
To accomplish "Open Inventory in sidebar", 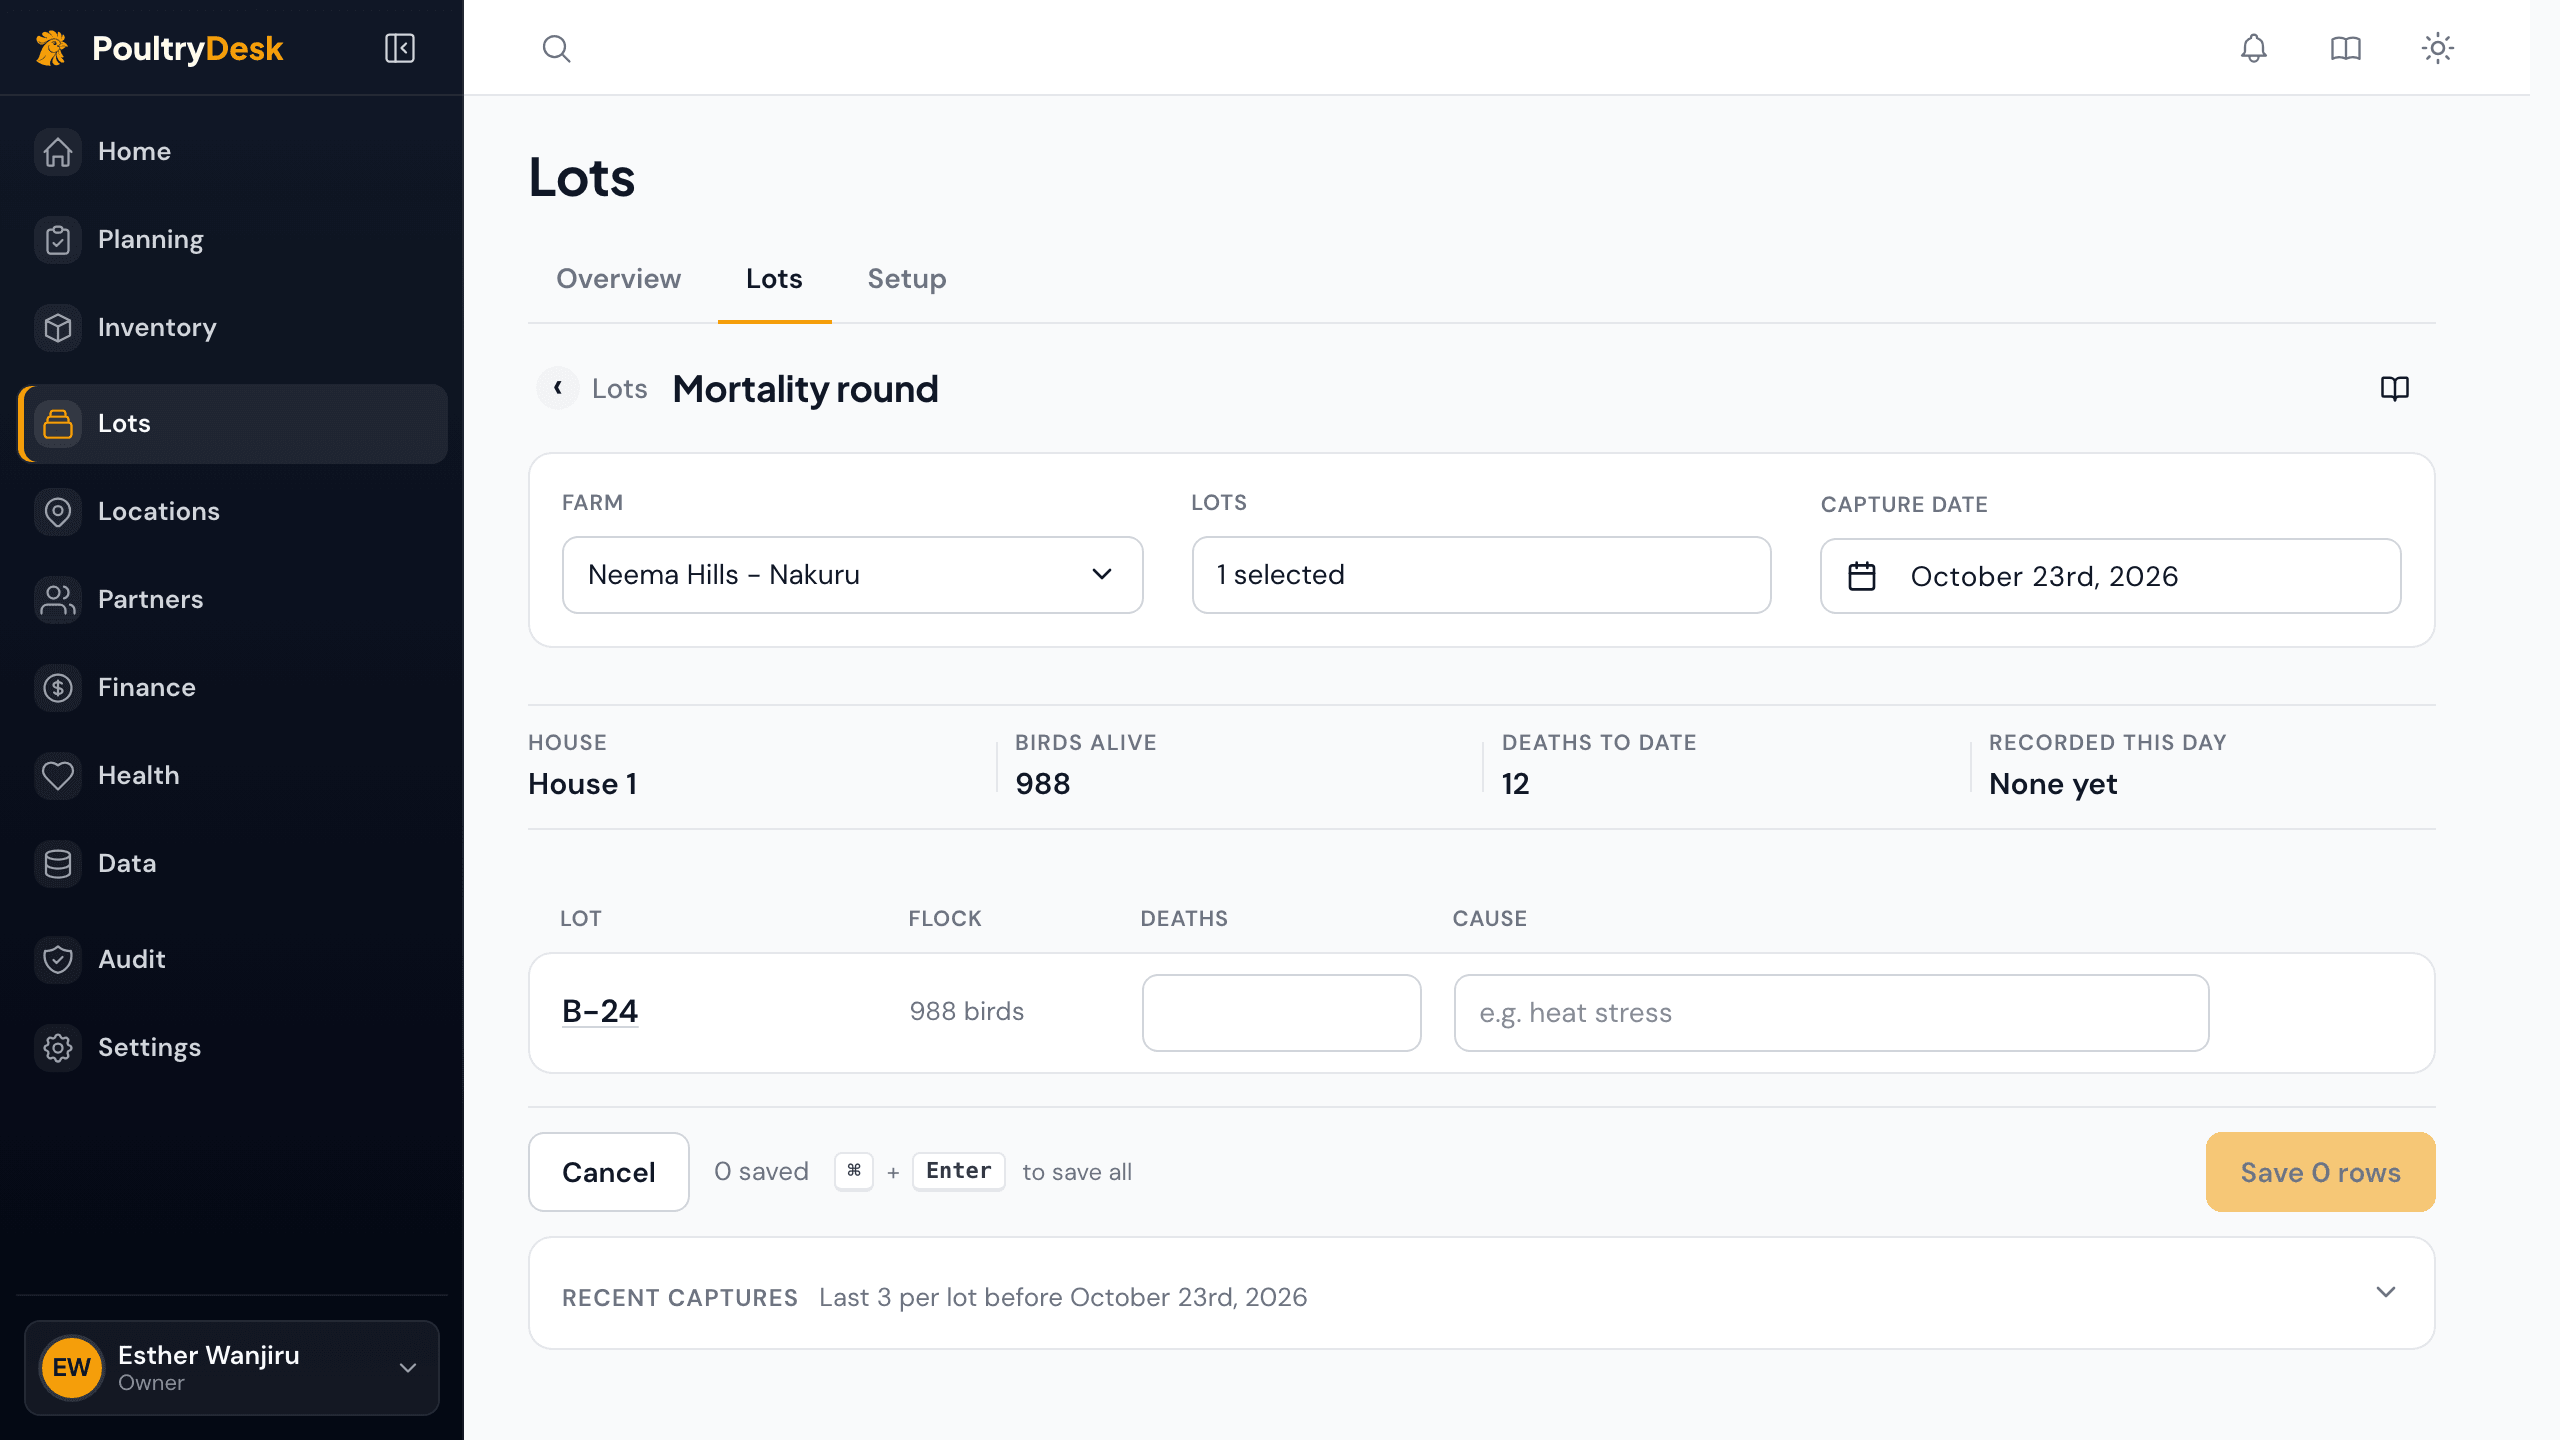I will pos(232,328).
